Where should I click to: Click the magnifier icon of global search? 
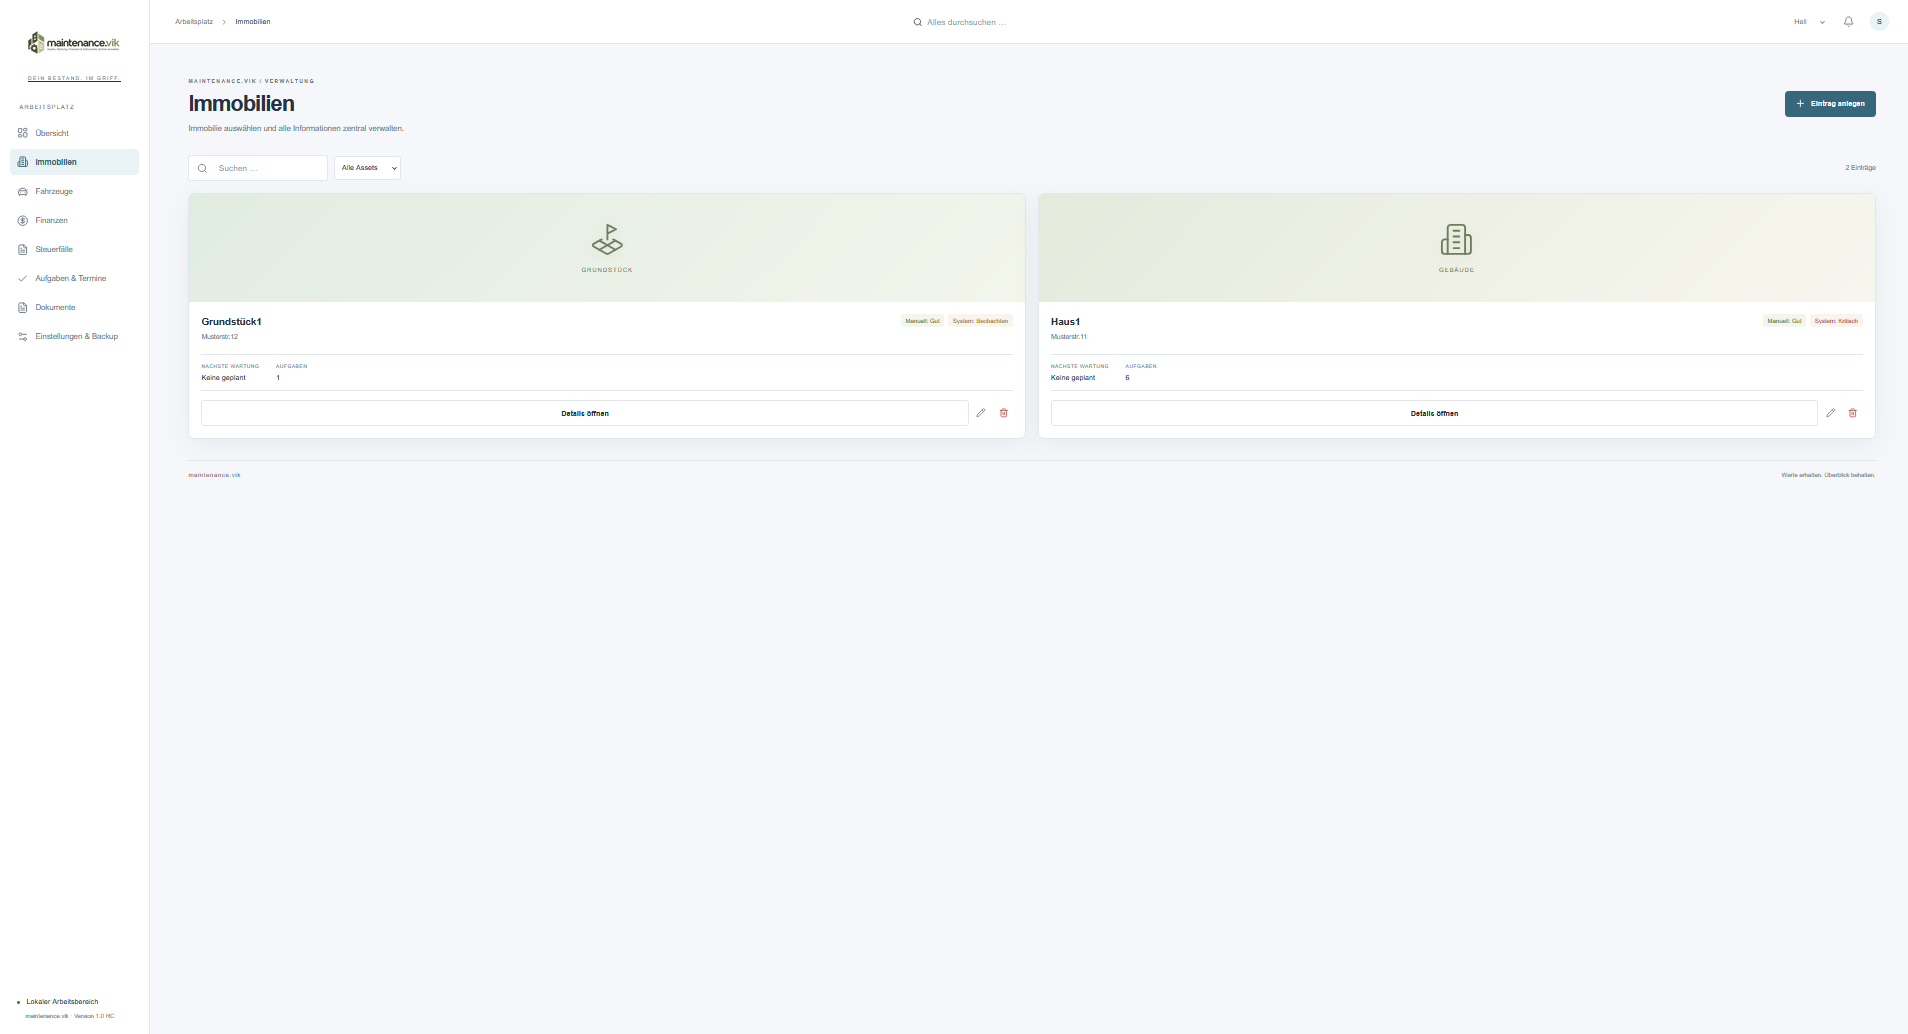(918, 22)
